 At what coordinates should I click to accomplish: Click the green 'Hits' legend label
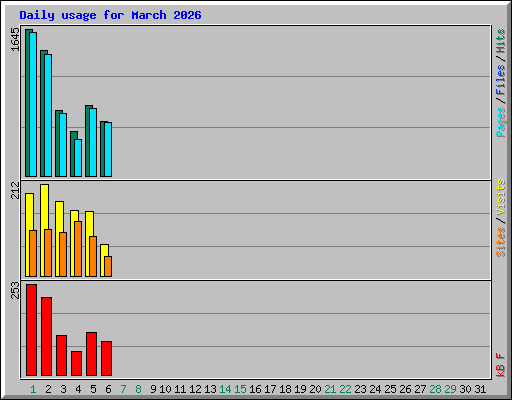click(x=501, y=41)
